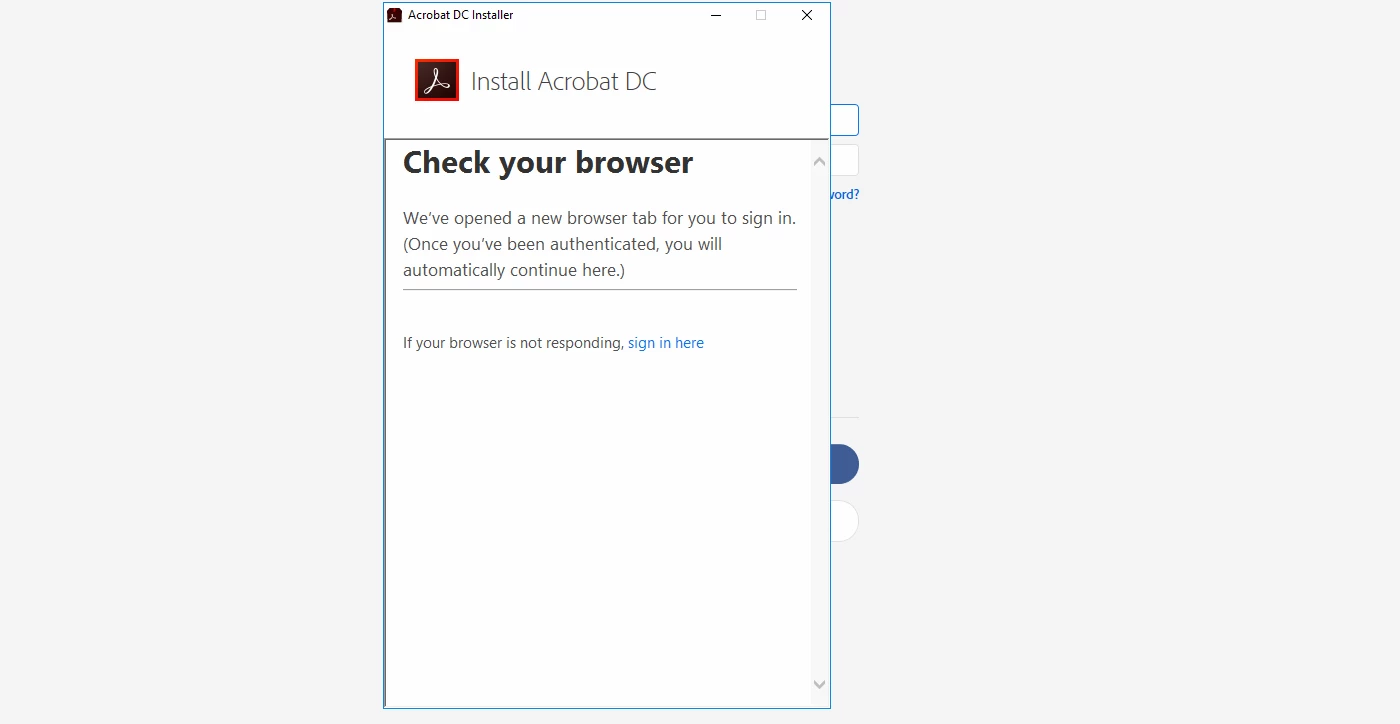Click the forgot password link behind the installer
The width and height of the screenshot is (1400, 724).
pyautogui.click(x=844, y=194)
